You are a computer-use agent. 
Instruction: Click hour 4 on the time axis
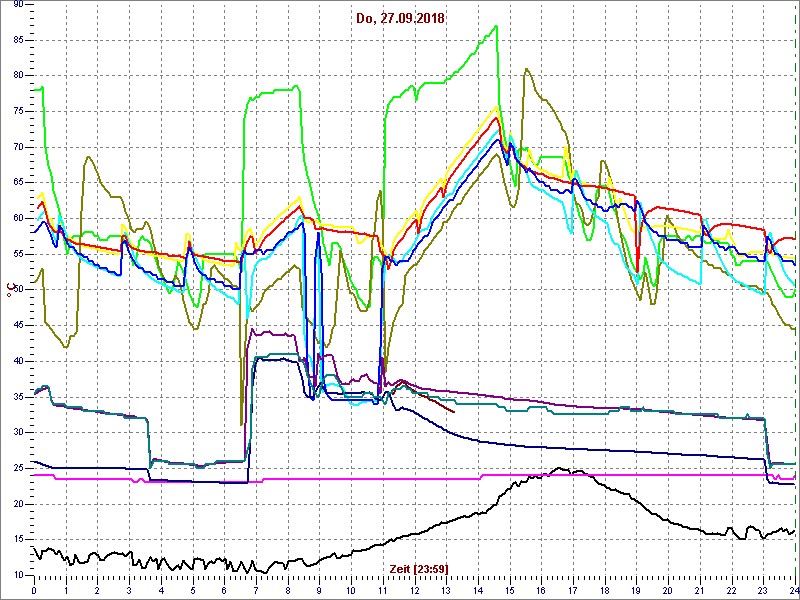[161, 590]
